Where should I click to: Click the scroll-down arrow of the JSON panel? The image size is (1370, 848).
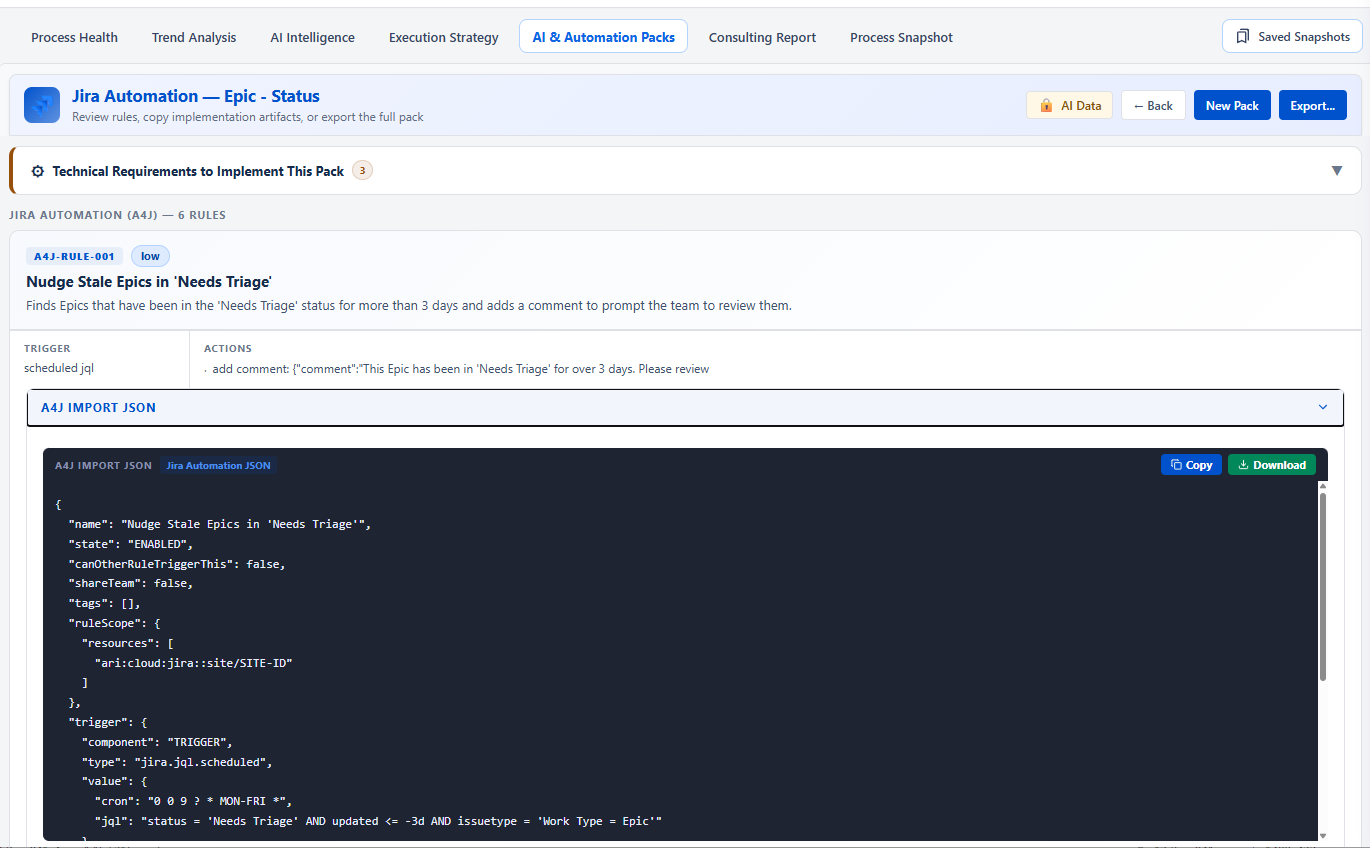tap(1323, 835)
